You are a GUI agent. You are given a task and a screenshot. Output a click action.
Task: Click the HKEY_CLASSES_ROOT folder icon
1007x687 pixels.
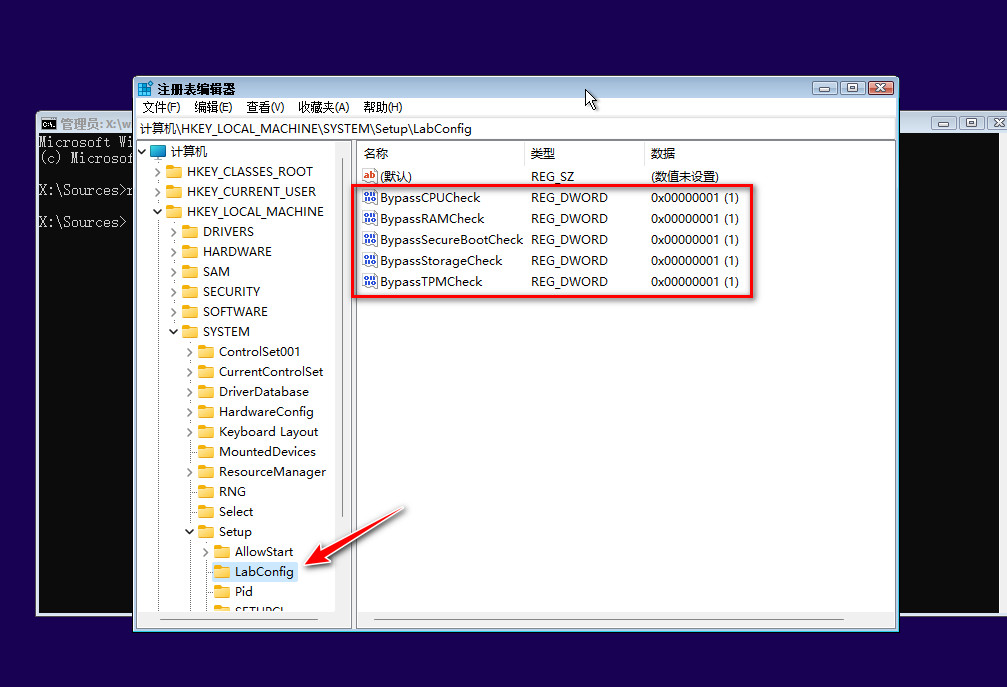[174, 171]
